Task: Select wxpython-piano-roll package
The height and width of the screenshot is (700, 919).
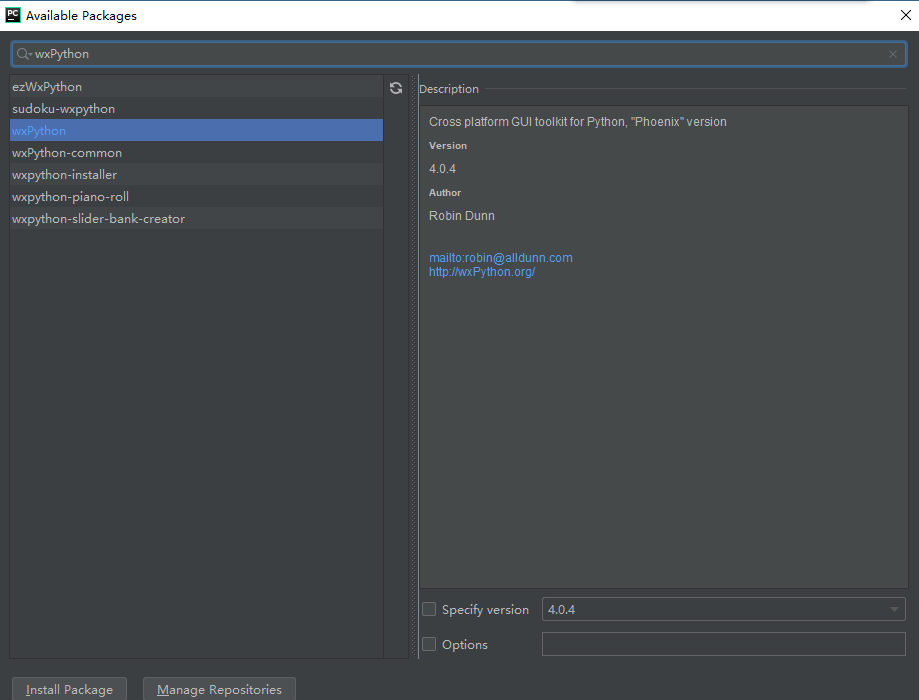Action: [70, 197]
